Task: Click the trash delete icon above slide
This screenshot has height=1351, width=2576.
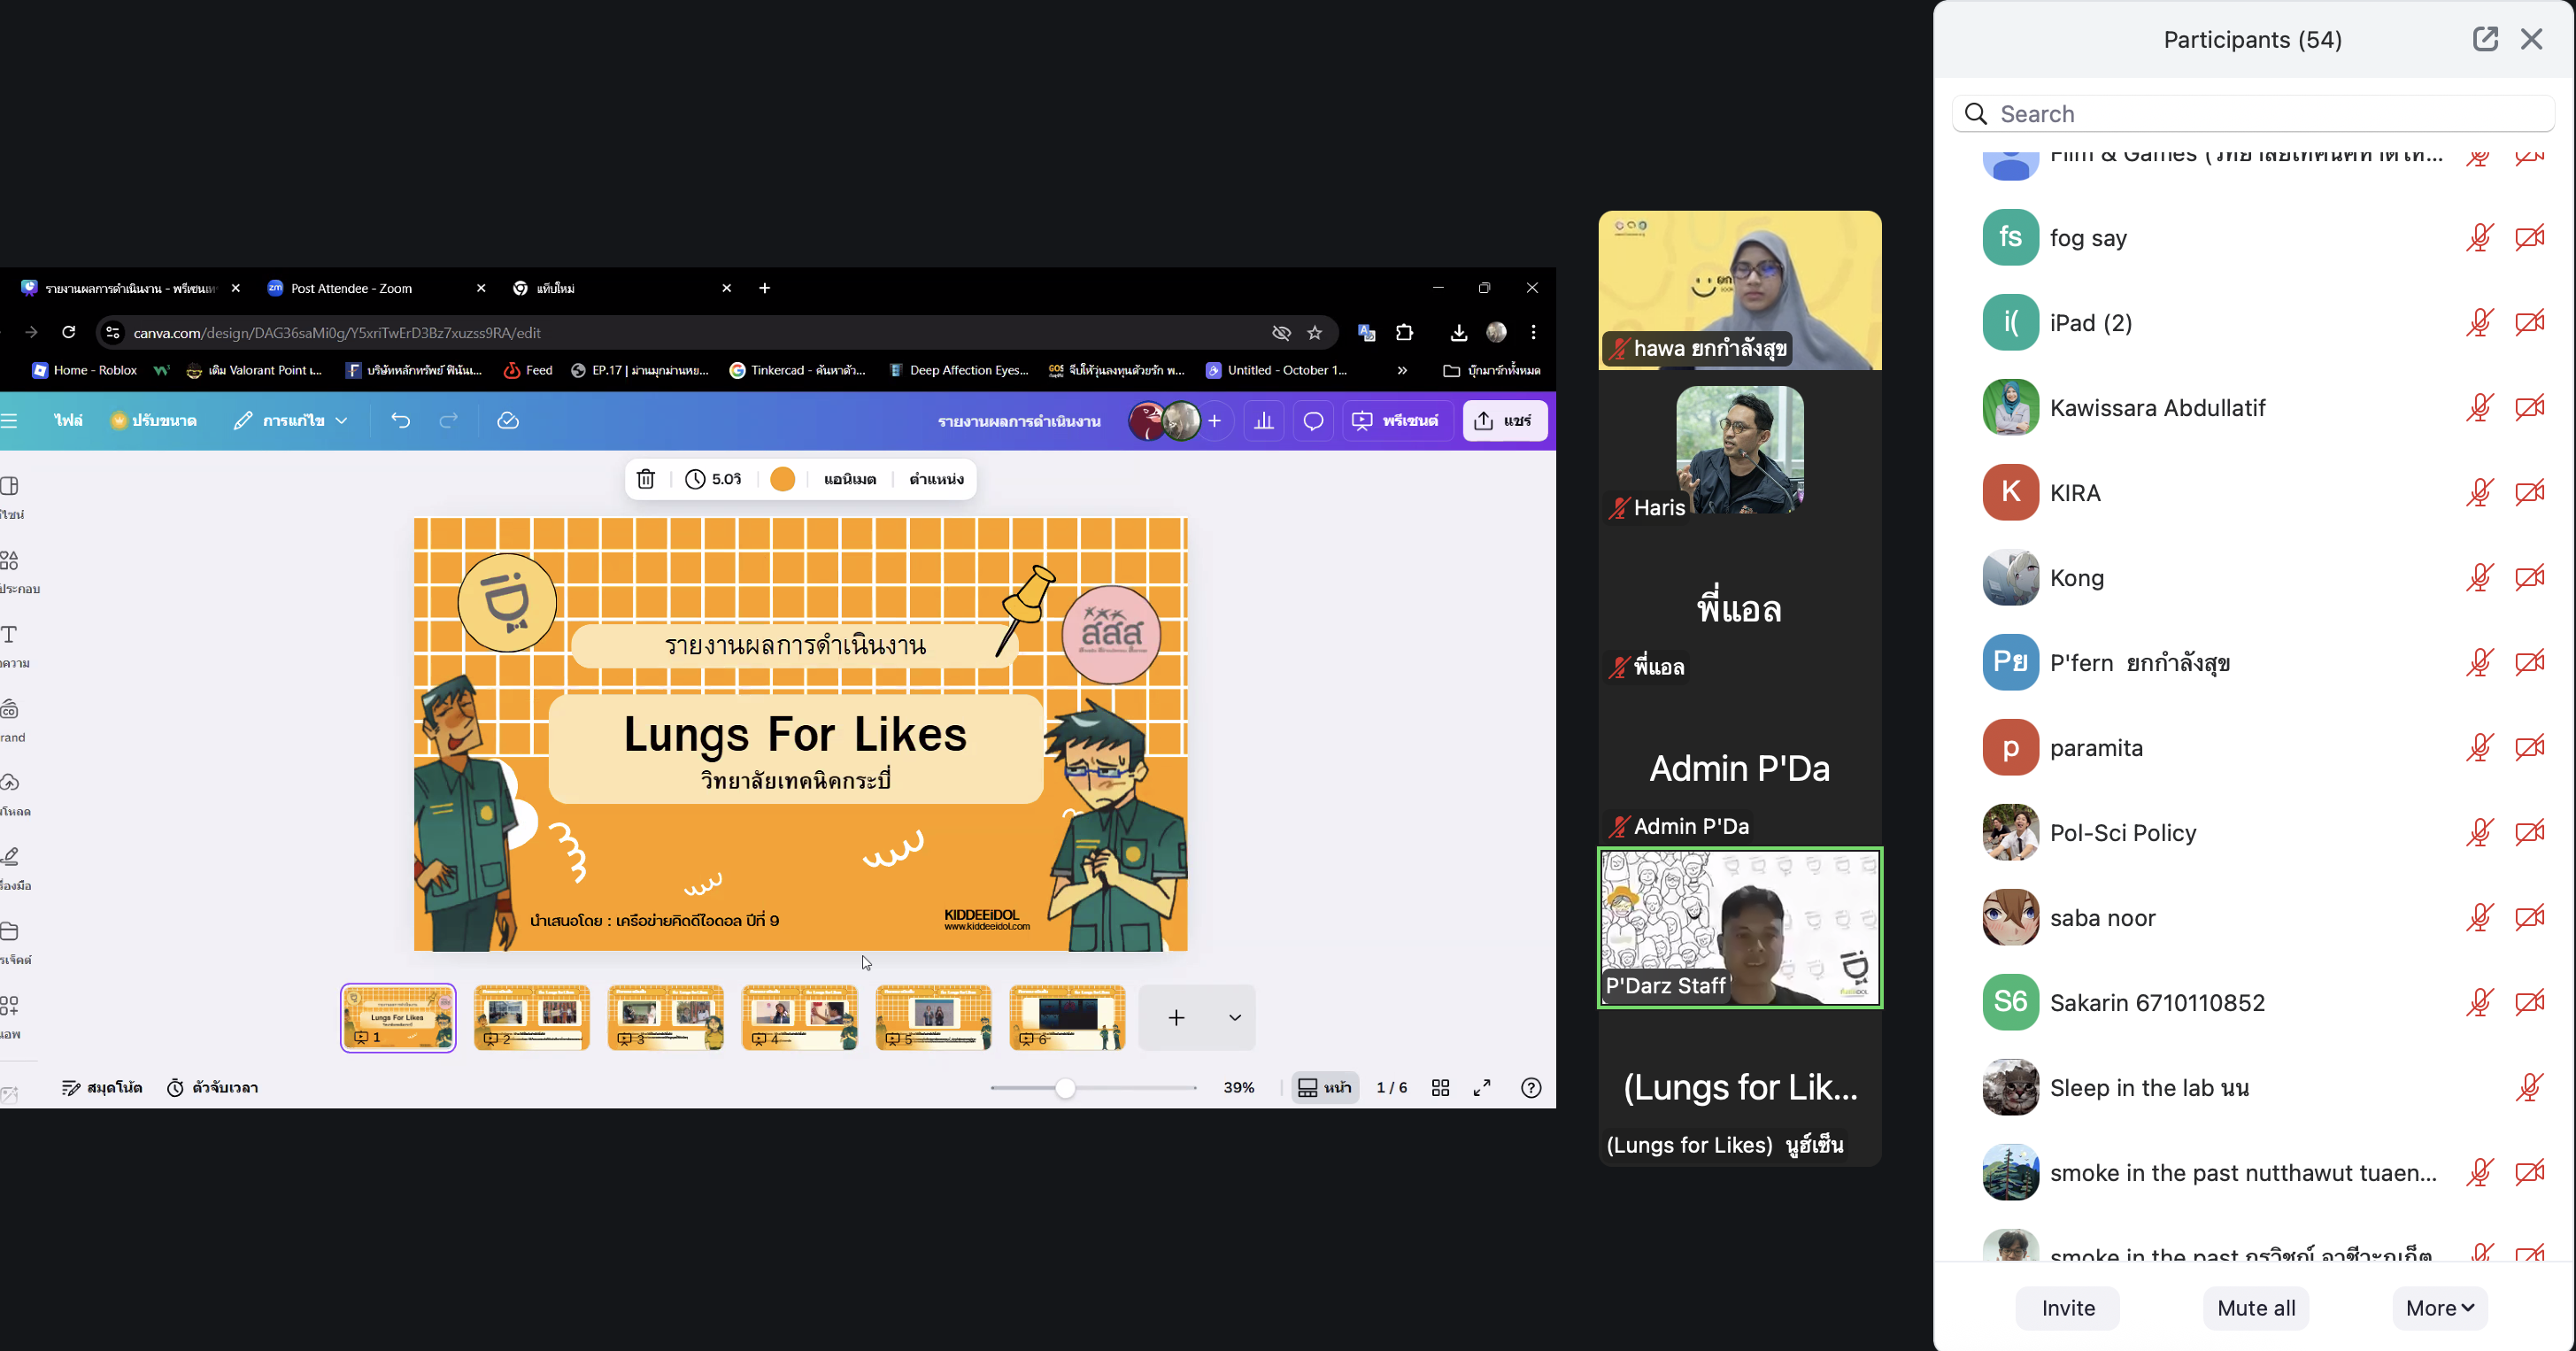Action: [x=646, y=479]
